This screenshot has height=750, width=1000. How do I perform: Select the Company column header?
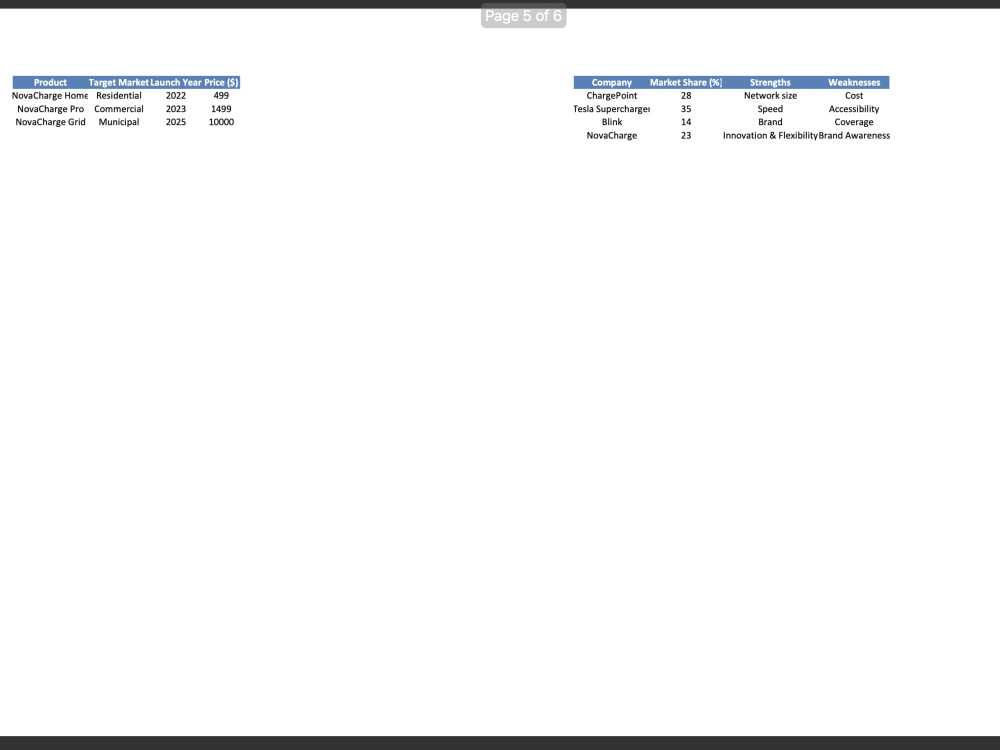click(612, 82)
